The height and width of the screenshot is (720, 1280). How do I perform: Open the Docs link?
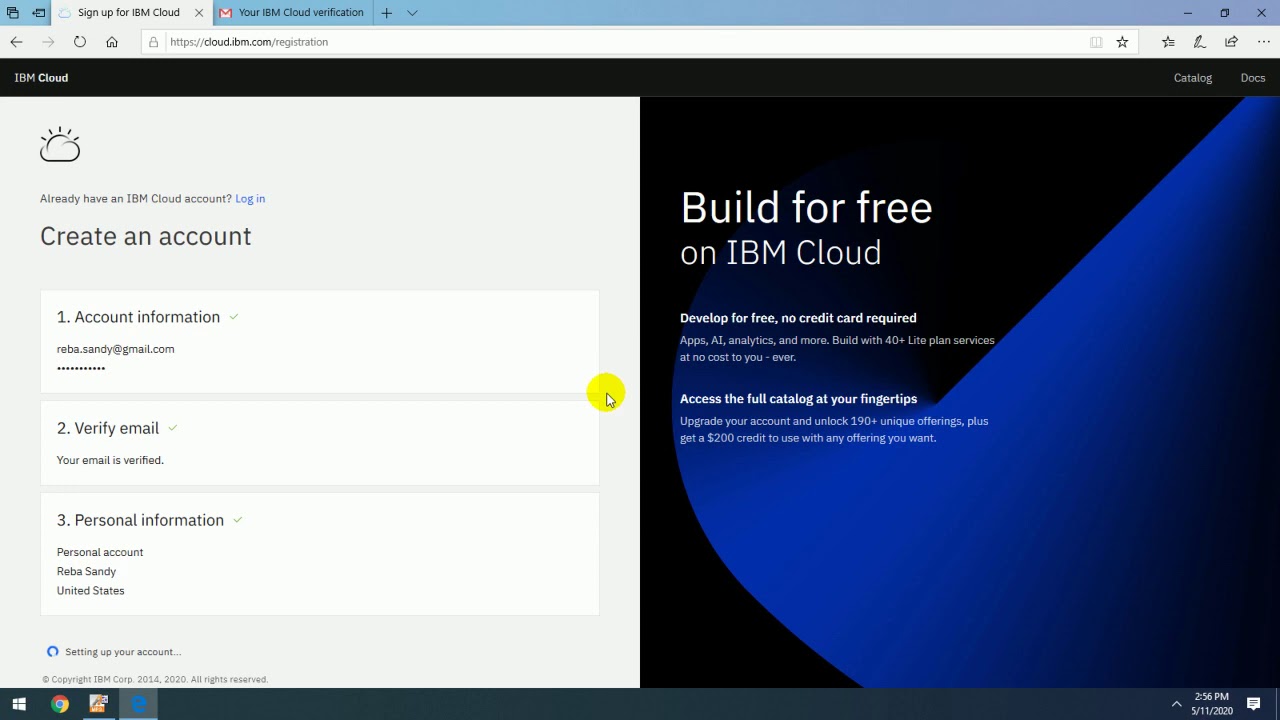tap(1253, 78)
